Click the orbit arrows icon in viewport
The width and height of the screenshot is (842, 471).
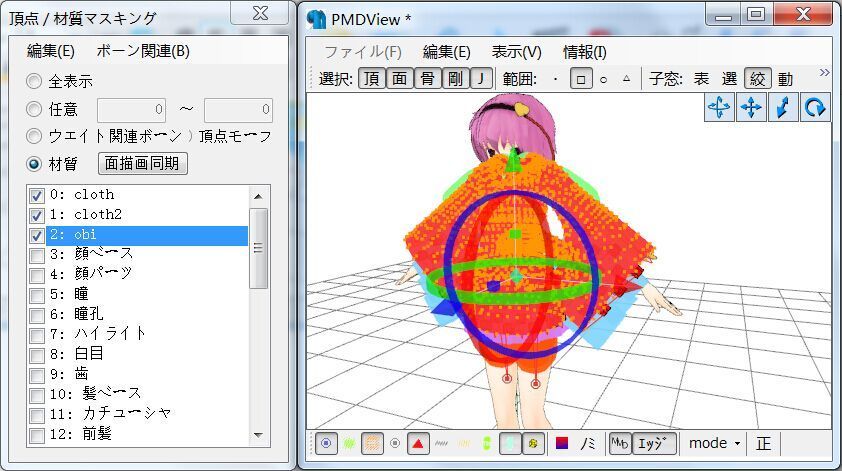(x=719, y=108)
